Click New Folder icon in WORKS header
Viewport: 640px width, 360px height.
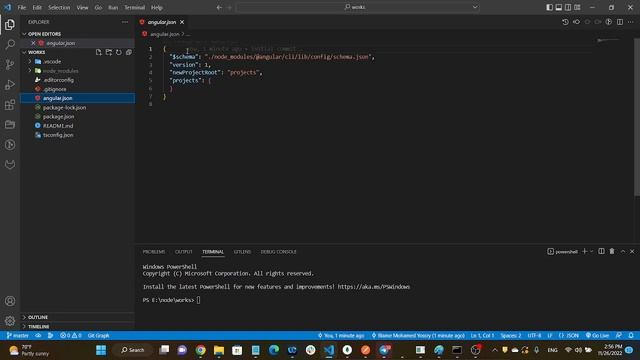pyautogui.click(x=109, y=52)
